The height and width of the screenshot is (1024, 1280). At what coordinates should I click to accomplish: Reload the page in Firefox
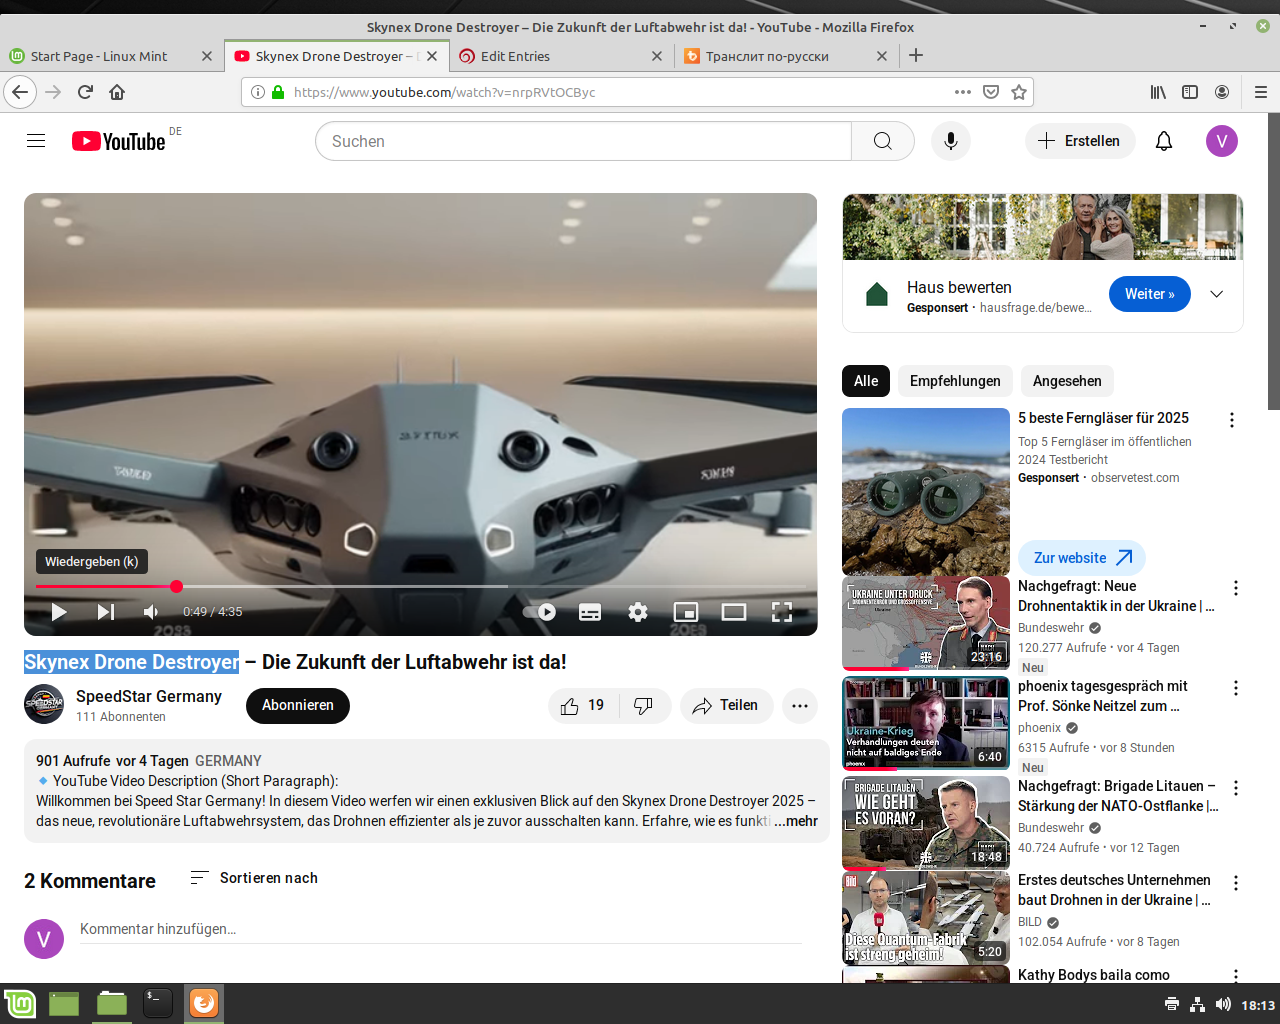pos(85,92)
